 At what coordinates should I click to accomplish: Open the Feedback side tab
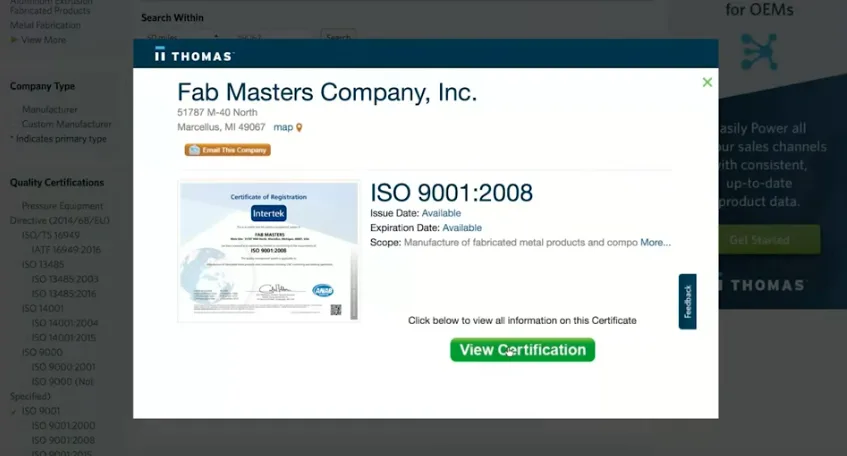pos(687,301)
